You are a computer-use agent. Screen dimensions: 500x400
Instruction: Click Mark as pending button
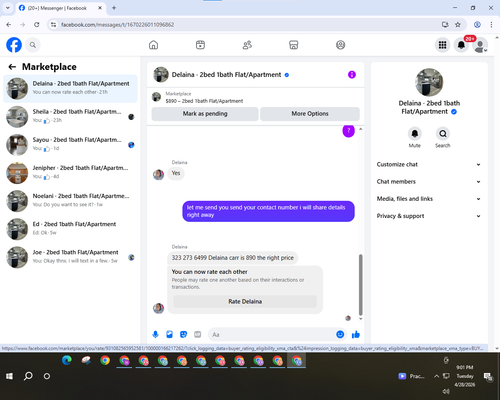(x=205, y=114)
